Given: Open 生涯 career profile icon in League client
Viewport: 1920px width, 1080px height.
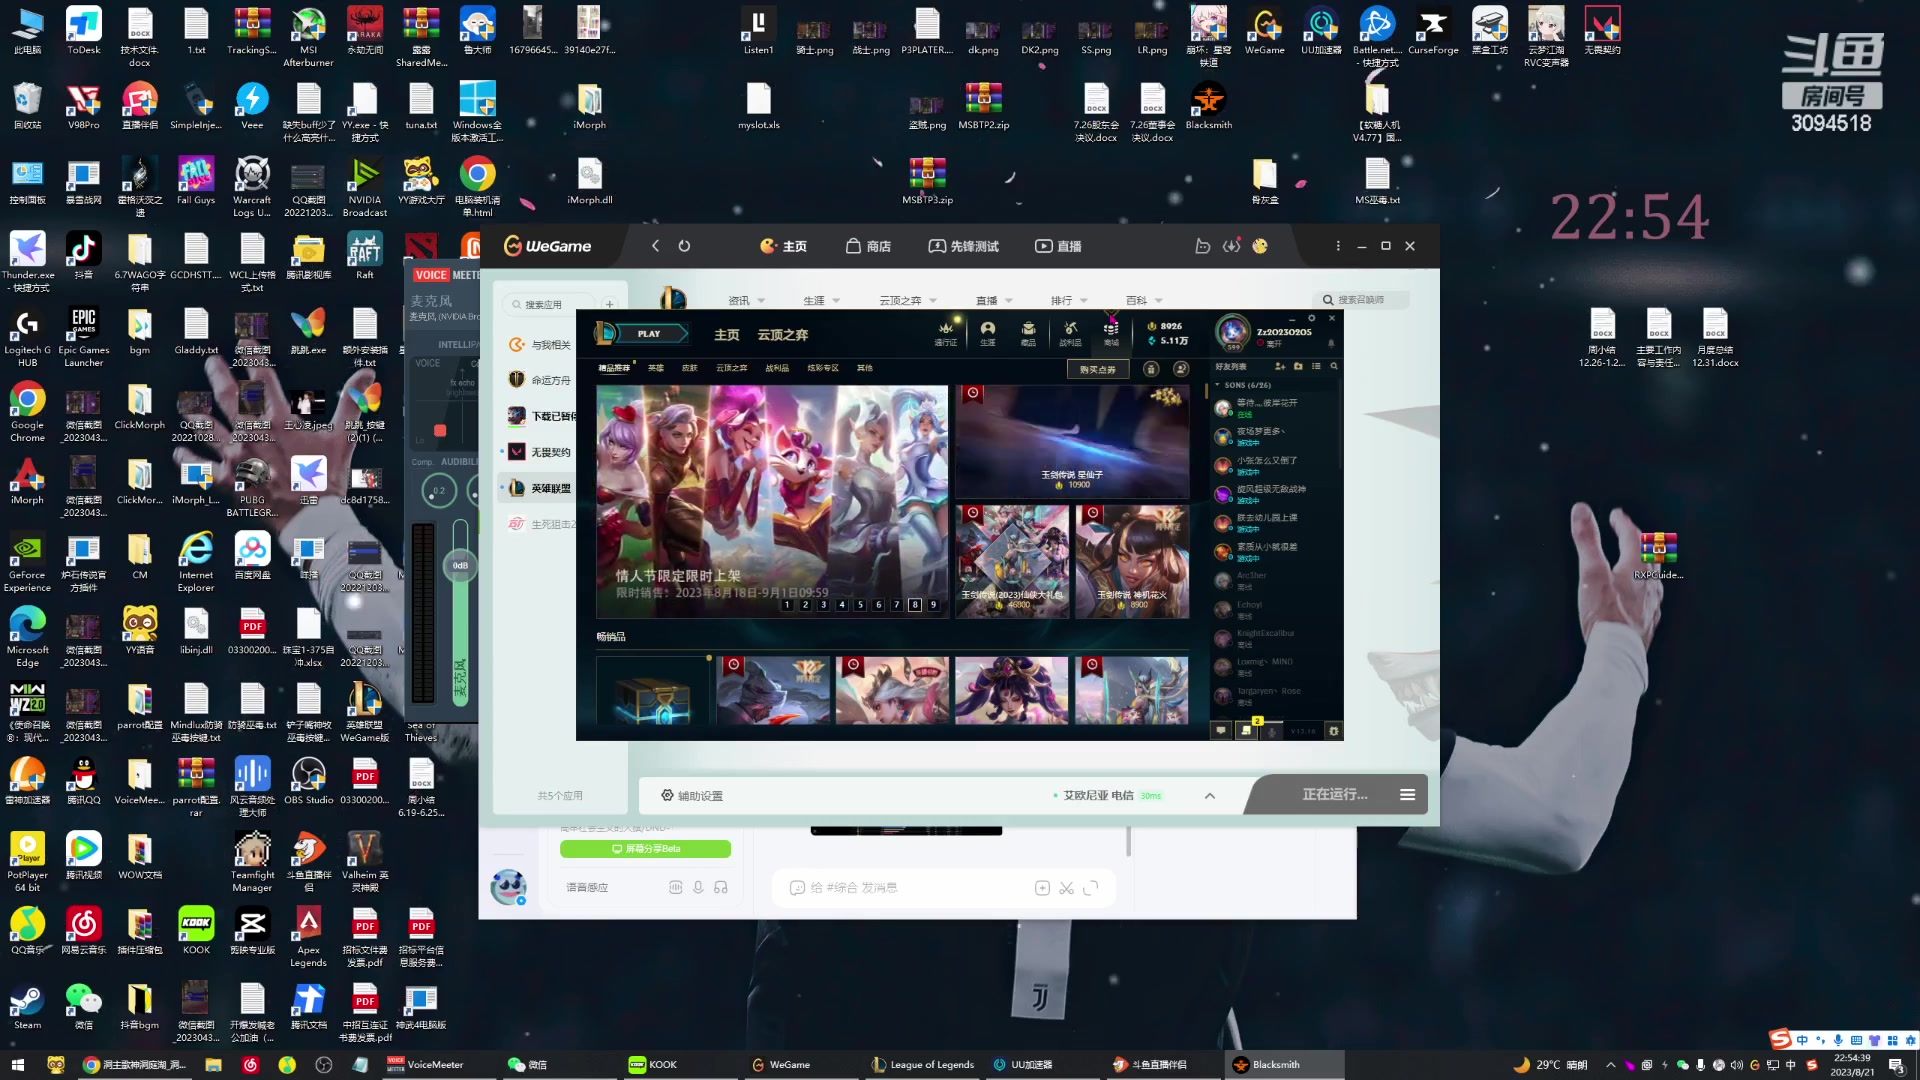Looking at the screenshot, I should (988, 333).
